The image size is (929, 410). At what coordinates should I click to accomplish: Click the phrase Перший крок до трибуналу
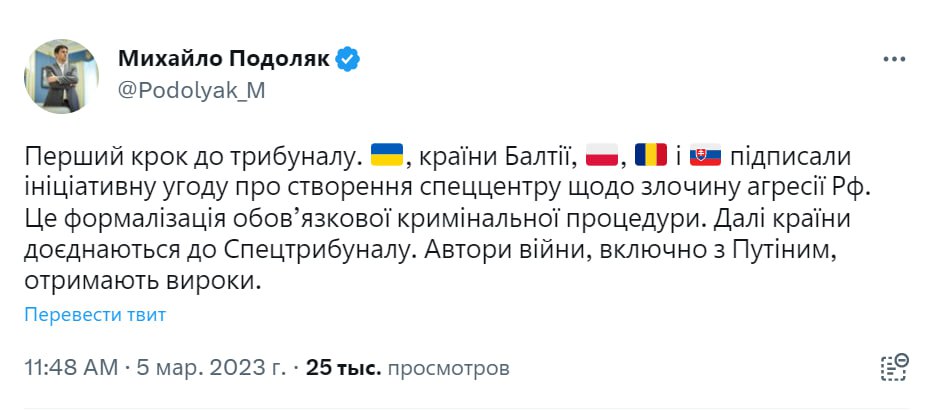pos(191,157)
